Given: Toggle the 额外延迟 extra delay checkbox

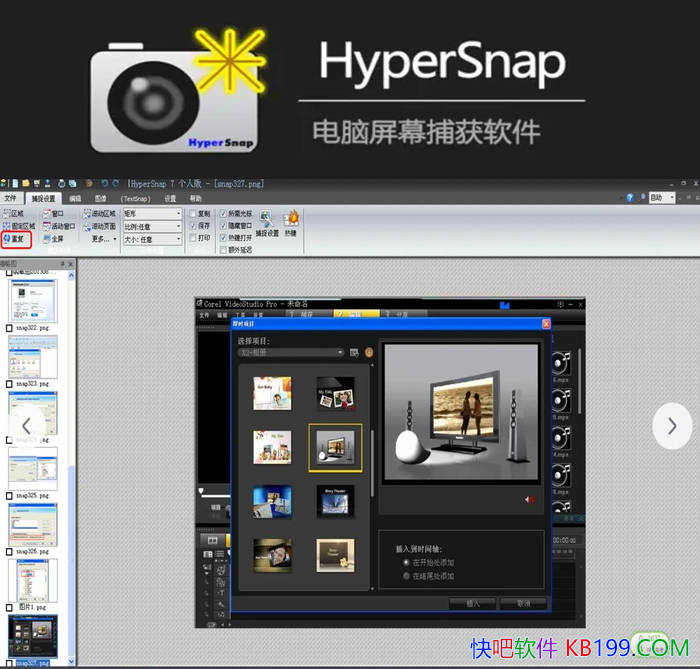Looking at the screenshot, I should [x=223, y=250].
